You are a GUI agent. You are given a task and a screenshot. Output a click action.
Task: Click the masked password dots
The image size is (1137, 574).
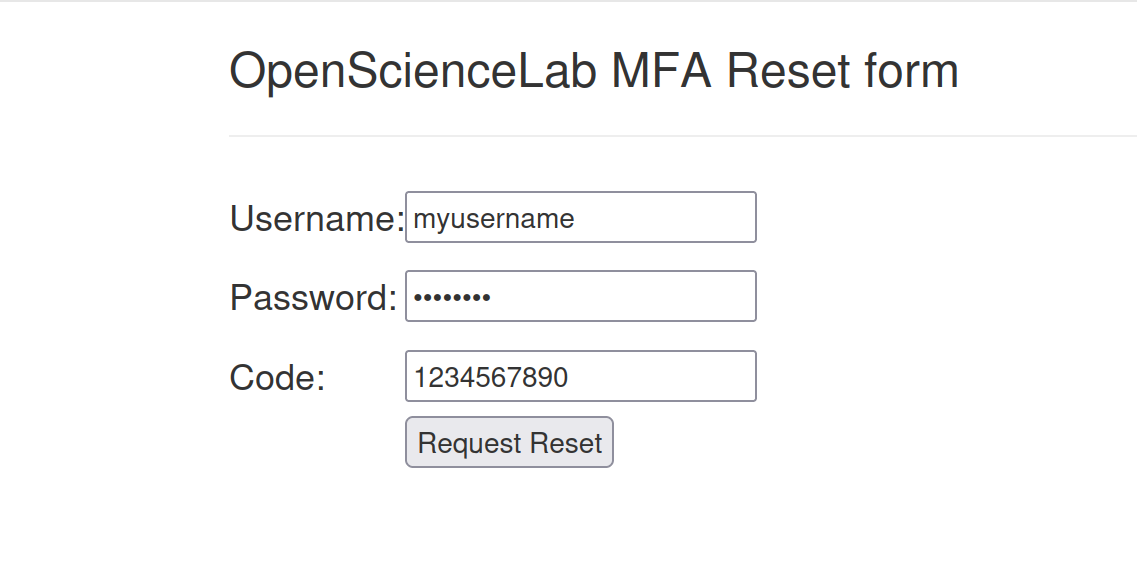(452, 297)
